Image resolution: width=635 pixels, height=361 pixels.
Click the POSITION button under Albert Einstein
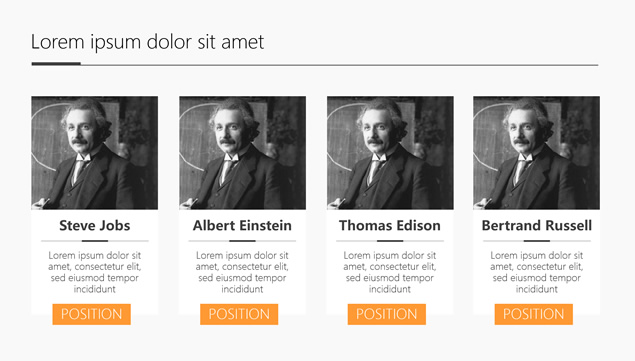[x=239, y=314]
